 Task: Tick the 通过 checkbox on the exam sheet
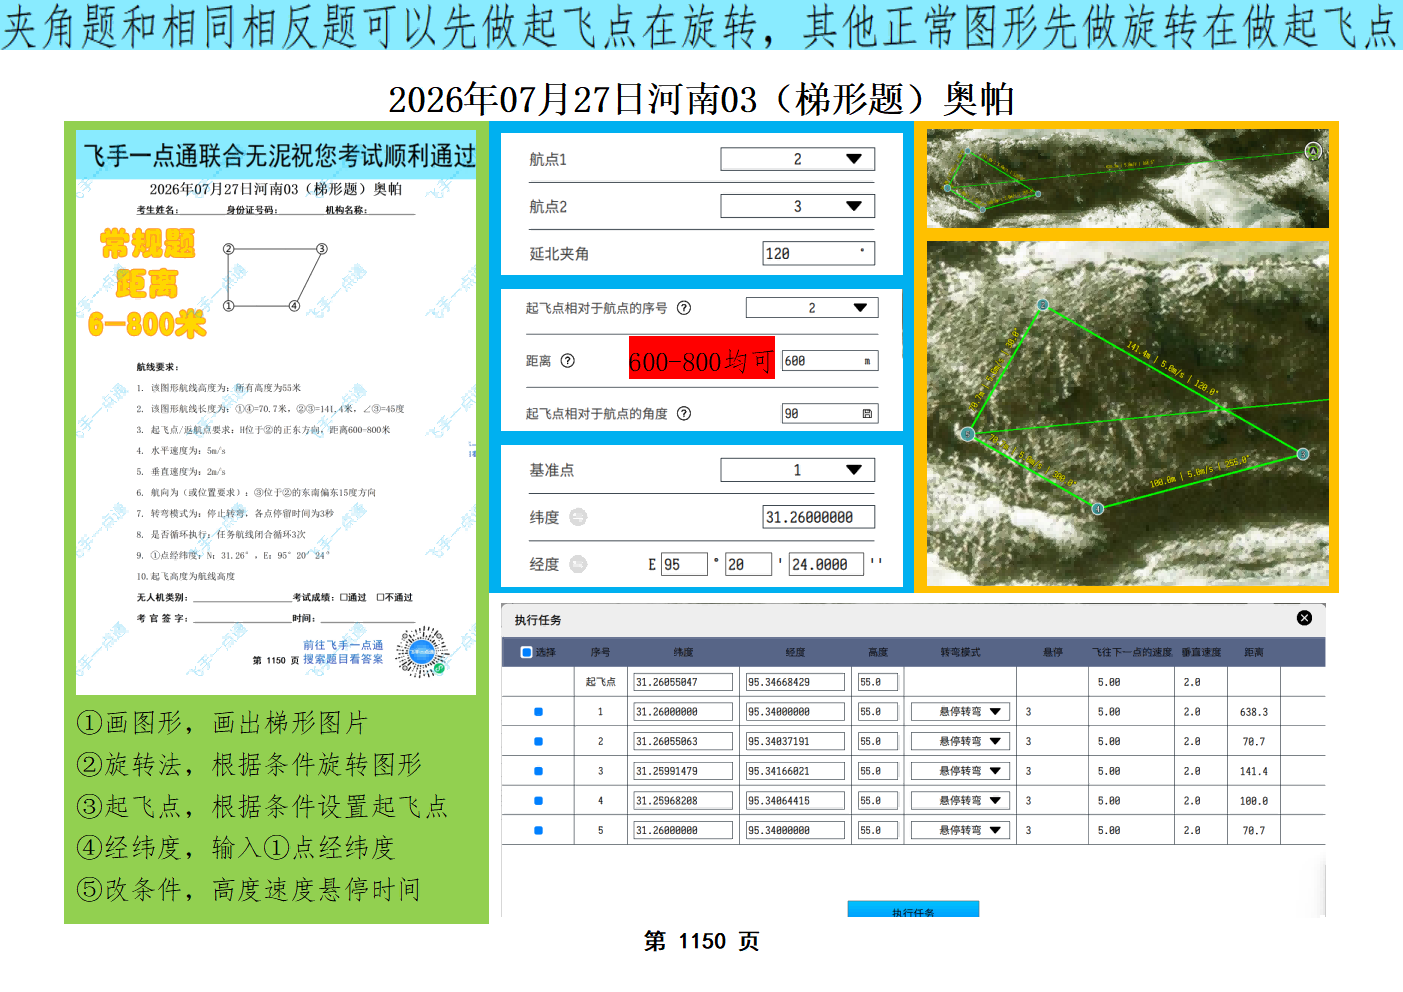[x=343, y=597]
